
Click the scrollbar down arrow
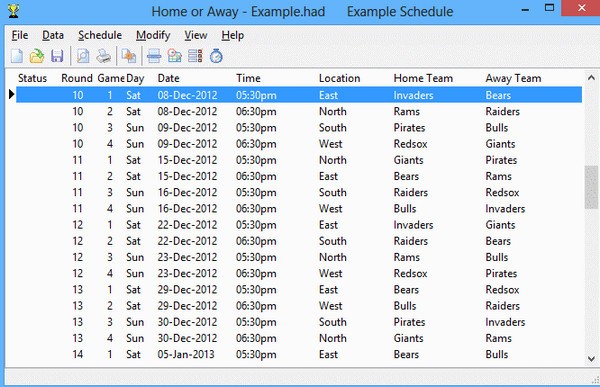pyautogui.click(x=591, y=359)
